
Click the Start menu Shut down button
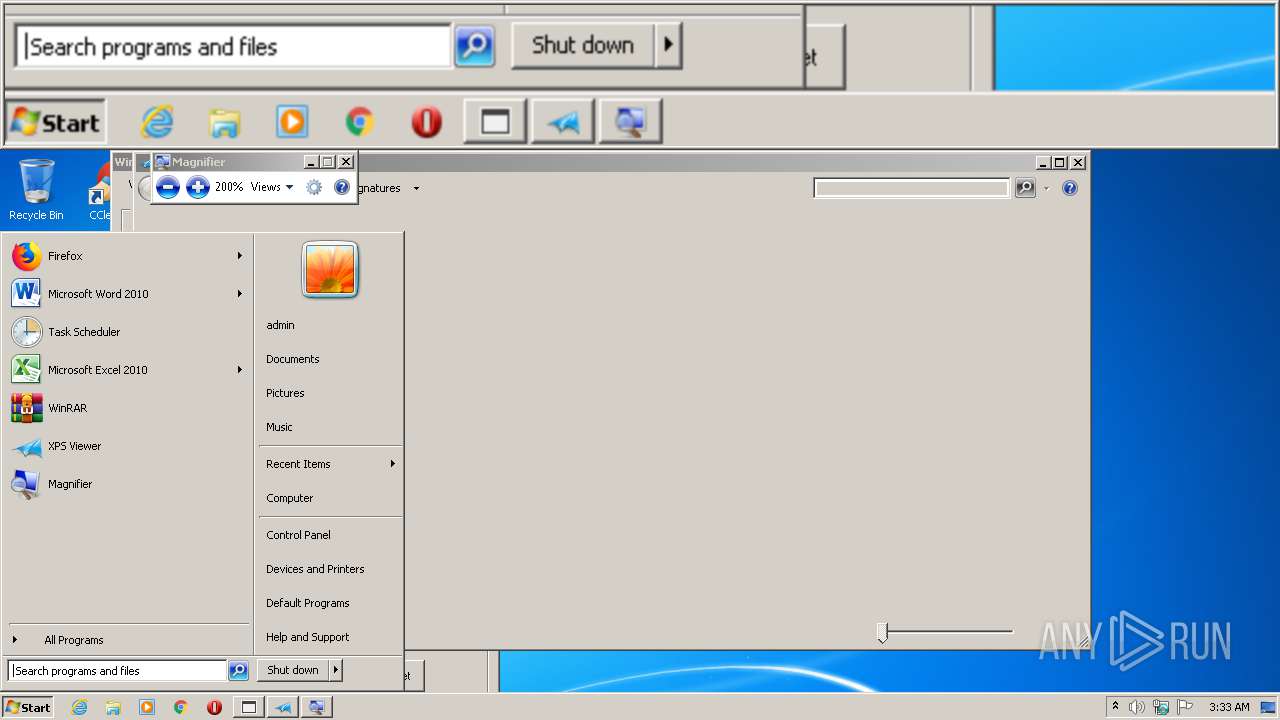pos(293,670)
